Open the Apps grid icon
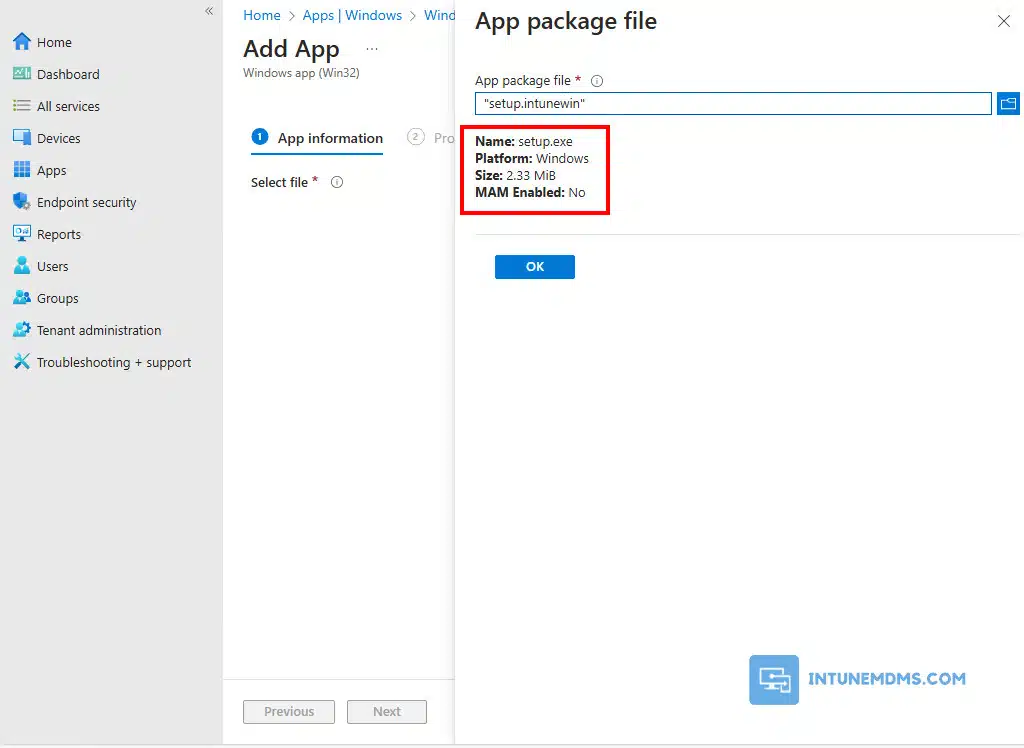Image resolution: width=1024 pixels, height=748 pixels. coord(21,170)
